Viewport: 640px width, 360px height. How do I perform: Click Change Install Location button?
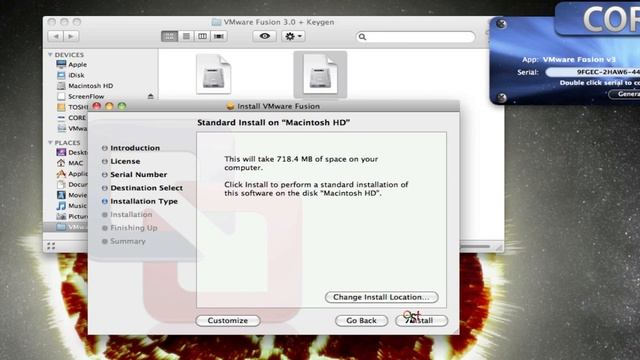click(x=382, y=297)
